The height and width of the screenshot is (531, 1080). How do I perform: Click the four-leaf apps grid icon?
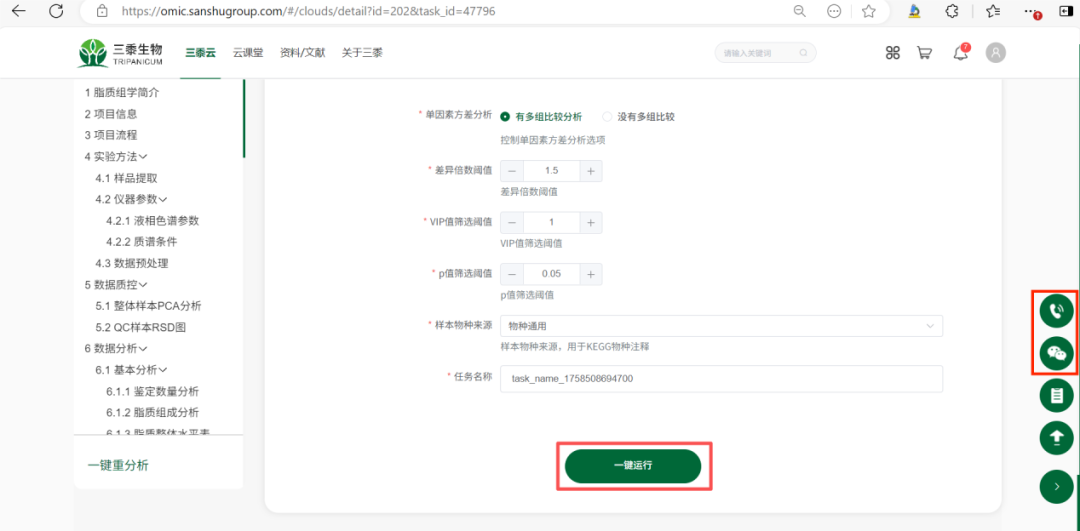click(x=893, y=53)
